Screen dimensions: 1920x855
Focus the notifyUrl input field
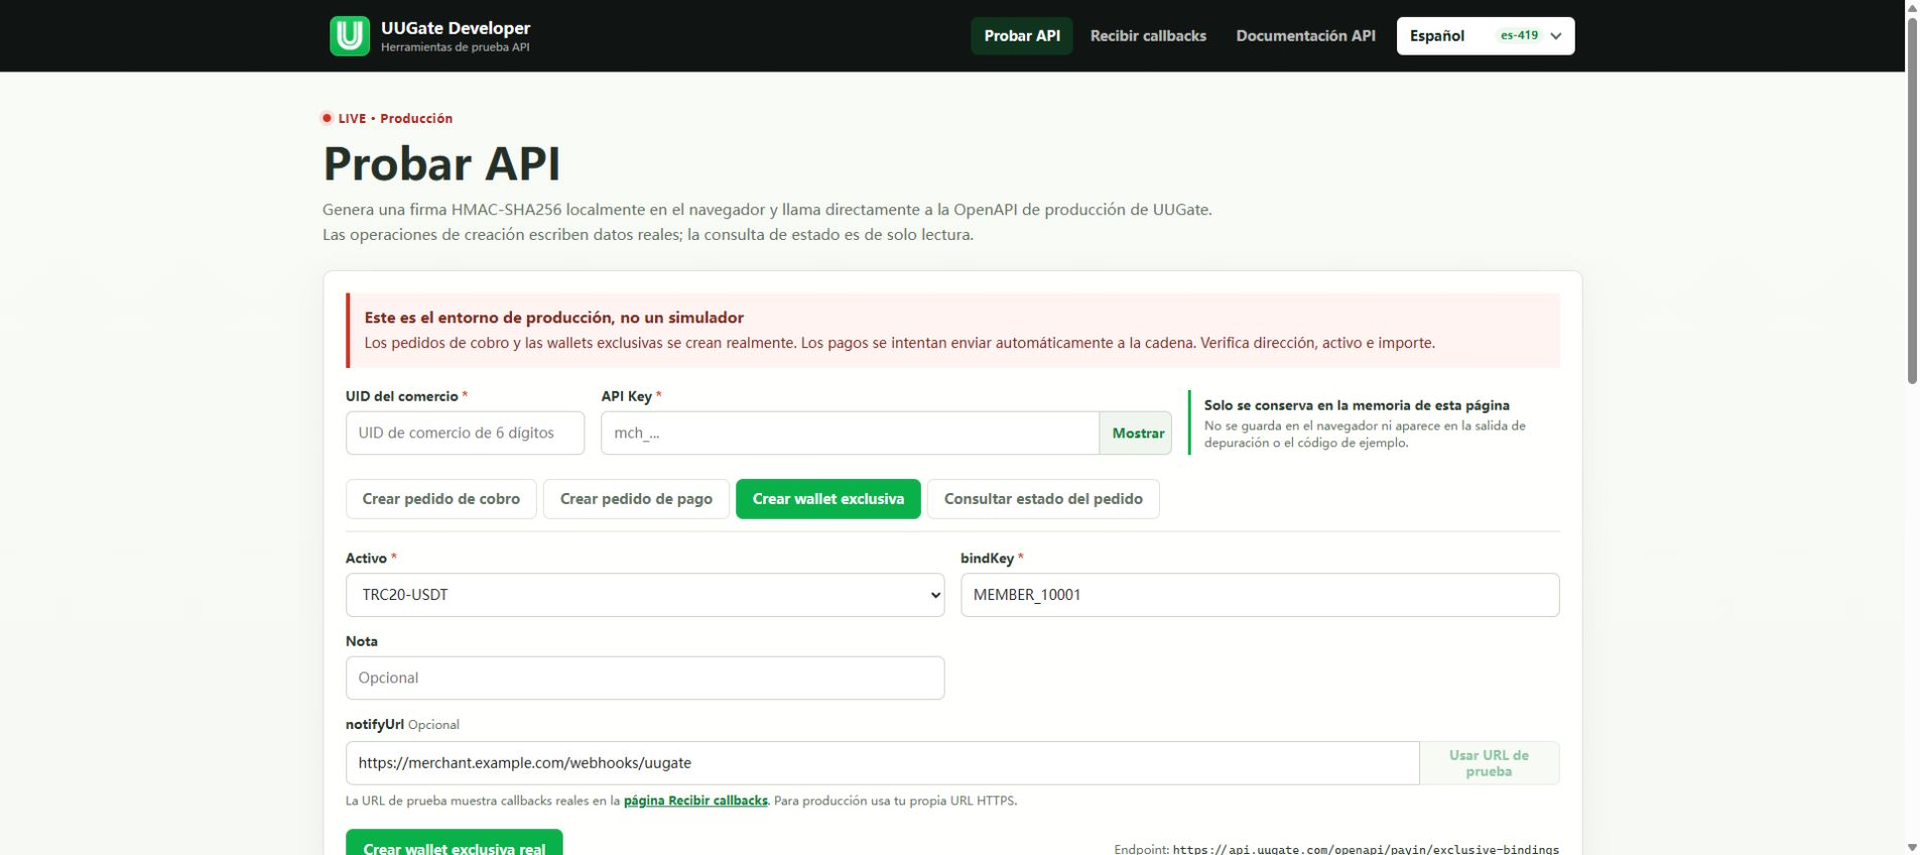point(882,763)
